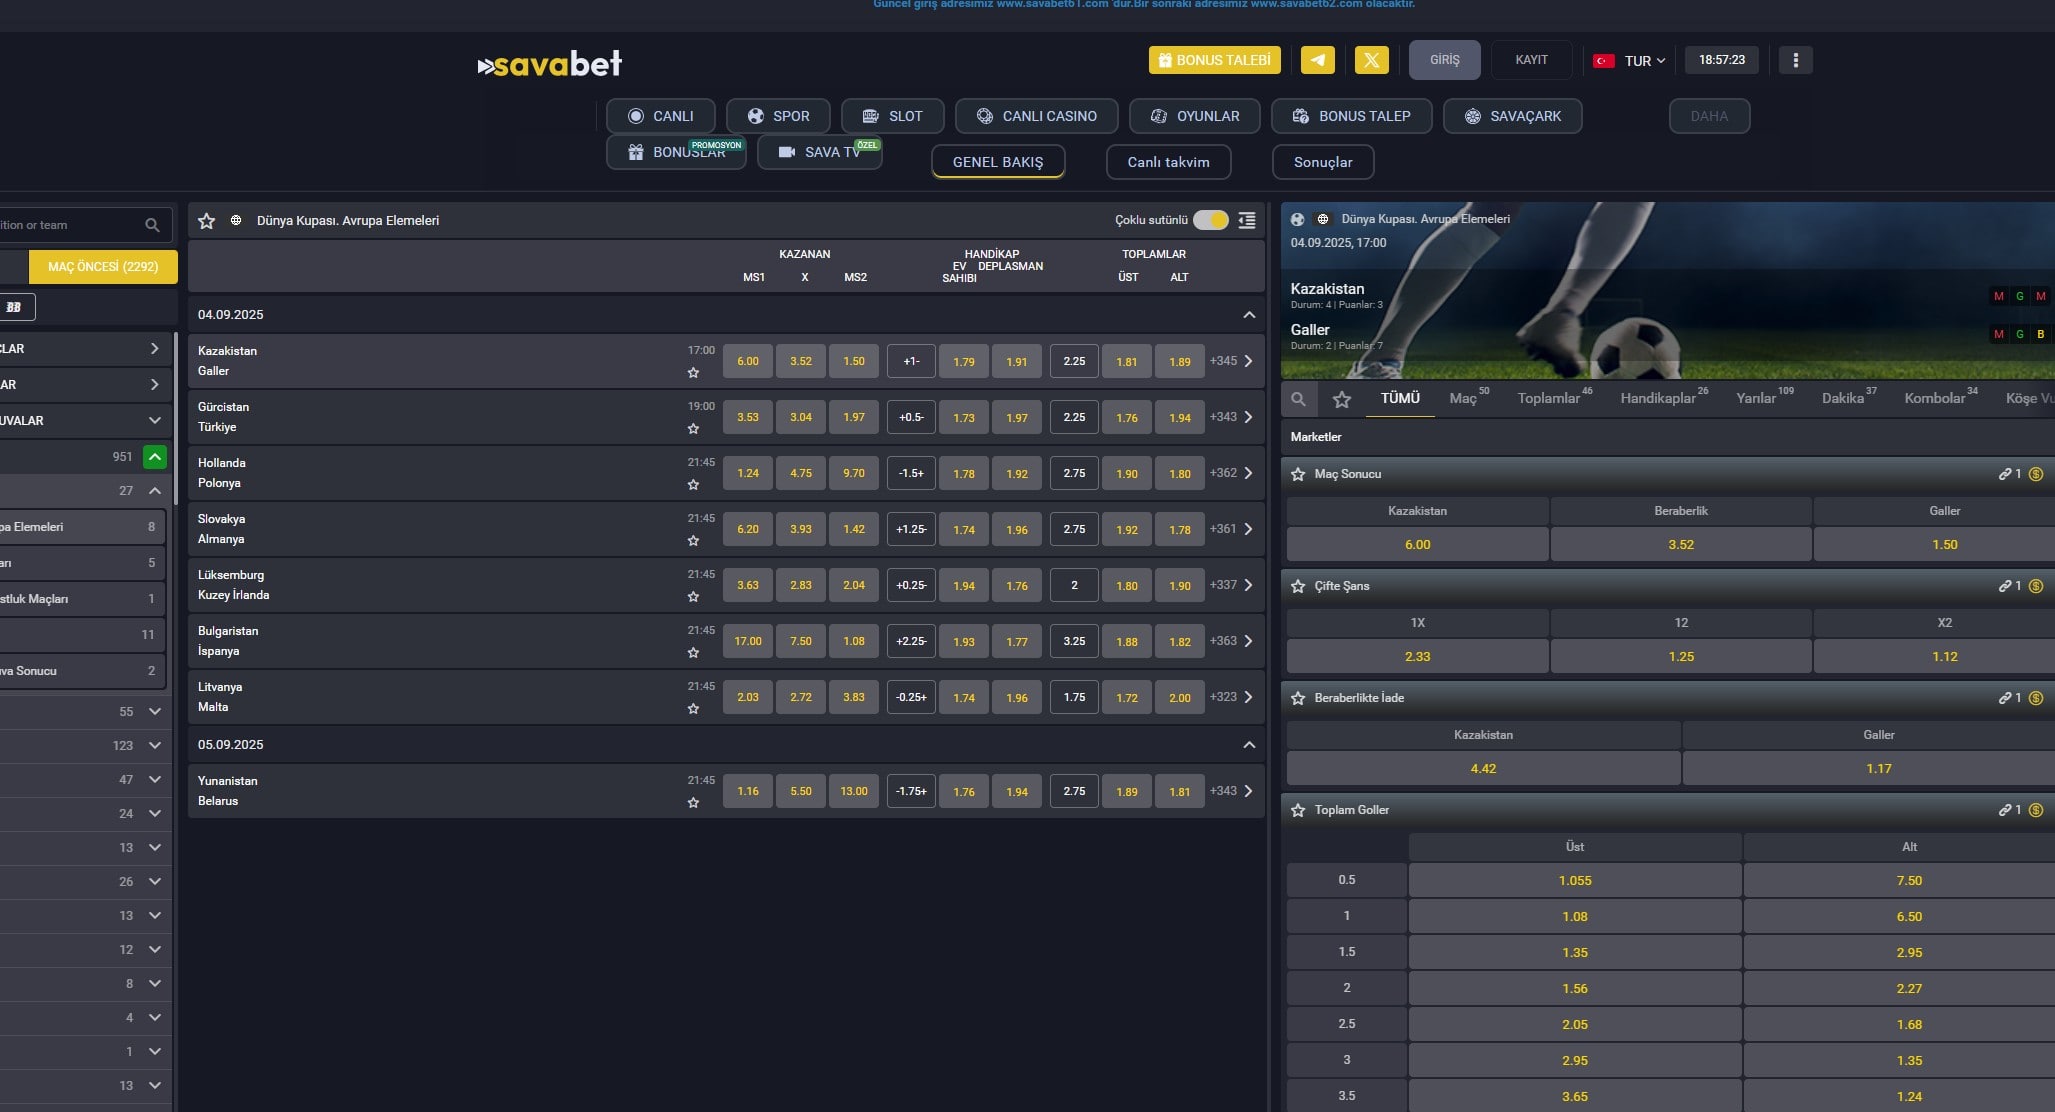Favorite the Çifte Şans market star
The width and height of the screenshot is (2055, 1112).
[1298, 586]
